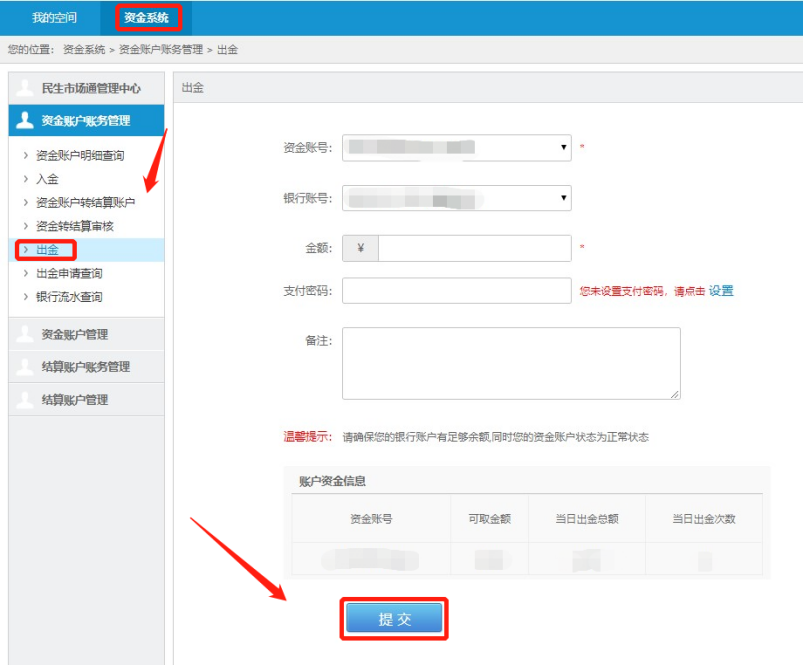Focus the 支付密码 password field
This screenshot has width=803, height=665.
456,291
